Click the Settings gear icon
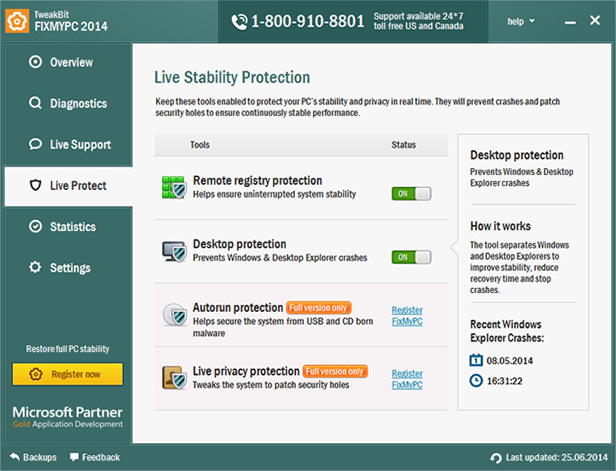Screen dimensions: 616x471 click(35, 267)
